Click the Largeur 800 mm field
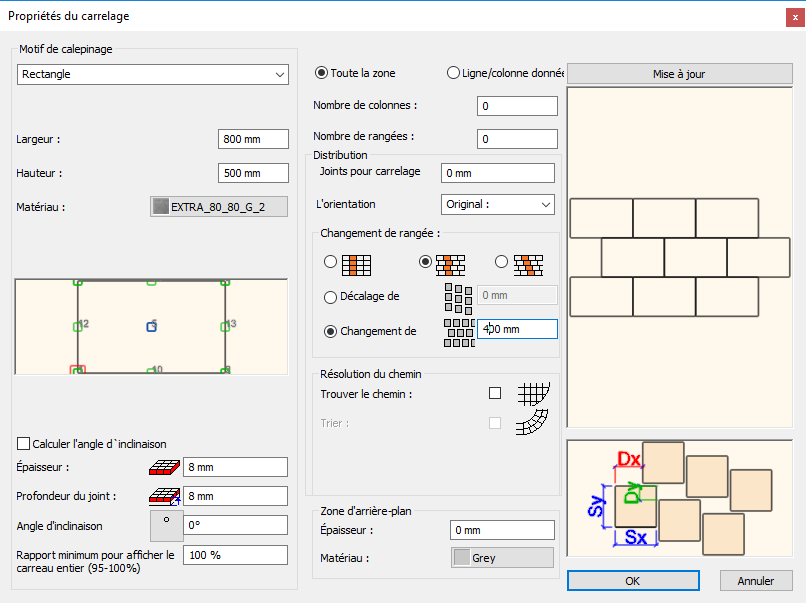 [253, 139]
